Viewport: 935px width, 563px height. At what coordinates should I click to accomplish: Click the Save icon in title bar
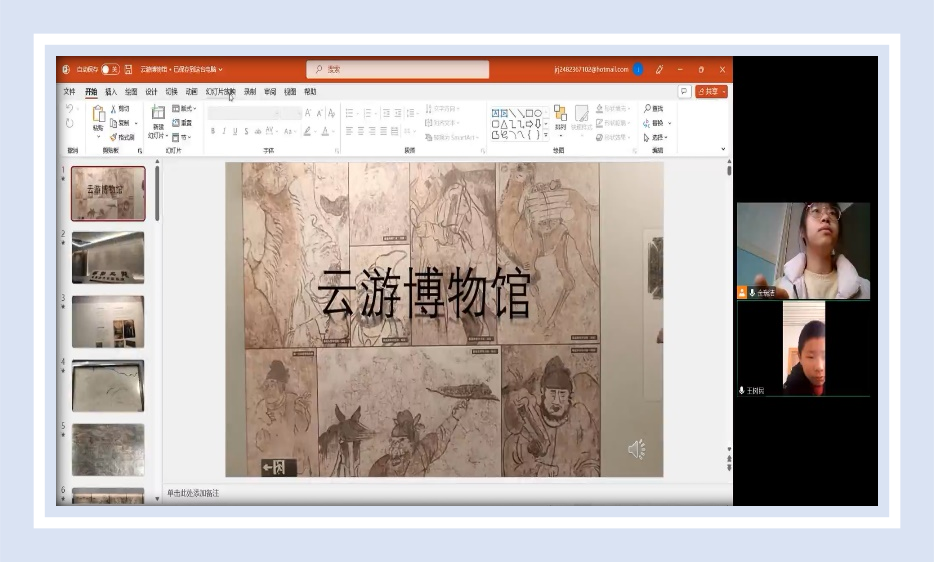[x=128, y=69]
